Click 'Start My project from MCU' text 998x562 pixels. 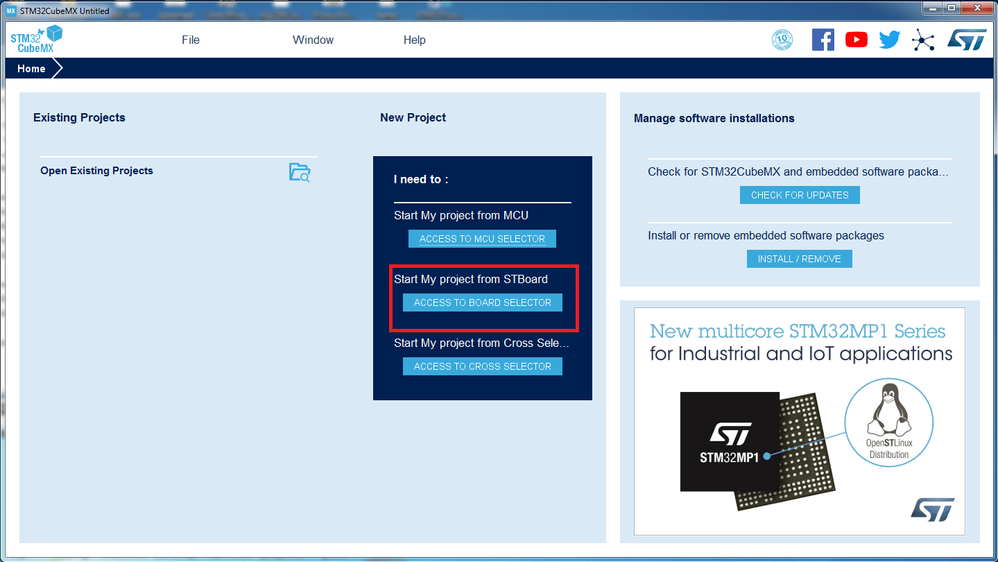click(x=461, y=215)
